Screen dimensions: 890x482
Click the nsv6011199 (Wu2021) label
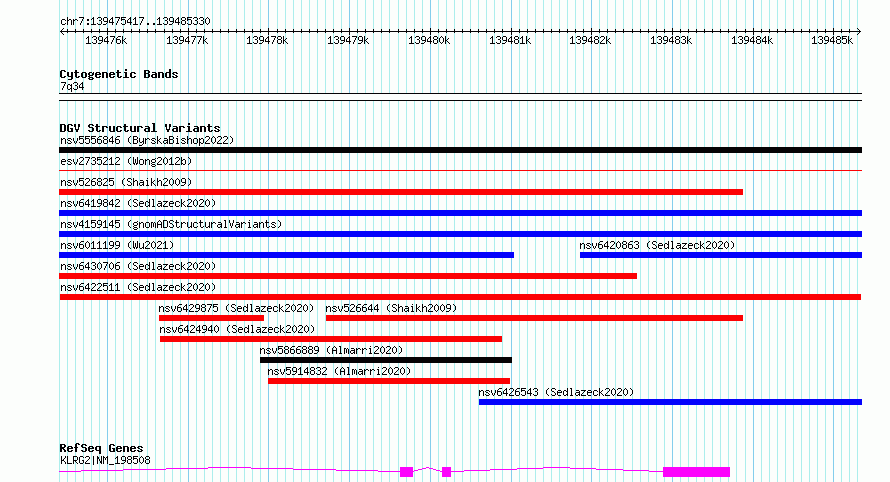[117, 245]
